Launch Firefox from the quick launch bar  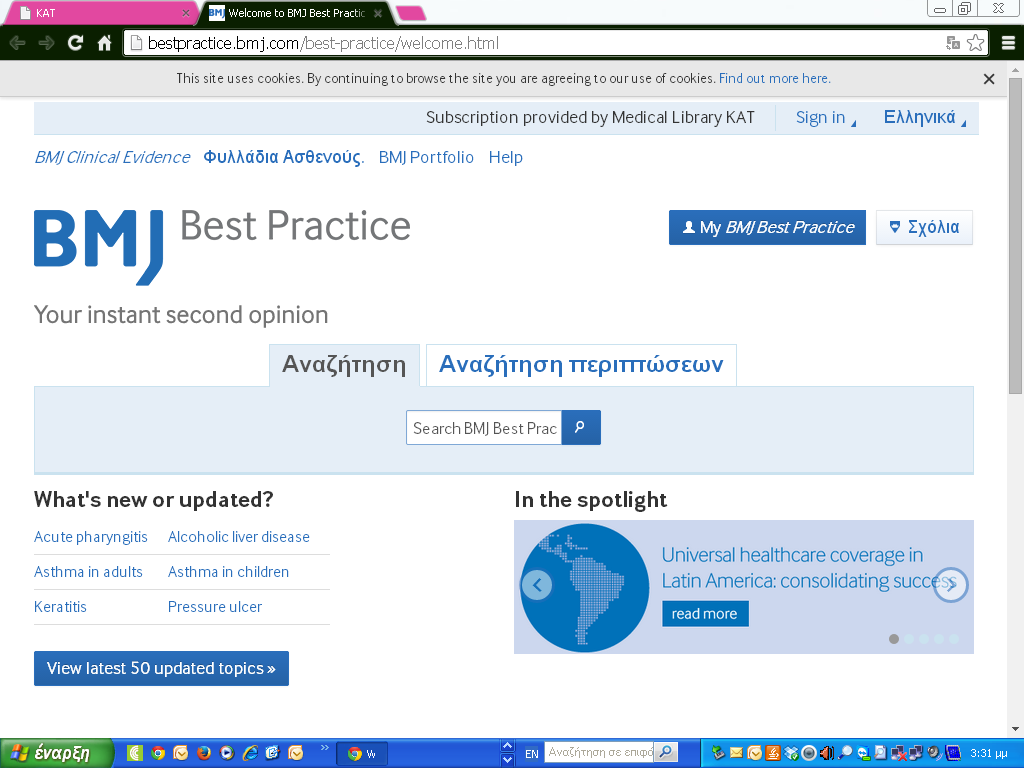[204, 753]
